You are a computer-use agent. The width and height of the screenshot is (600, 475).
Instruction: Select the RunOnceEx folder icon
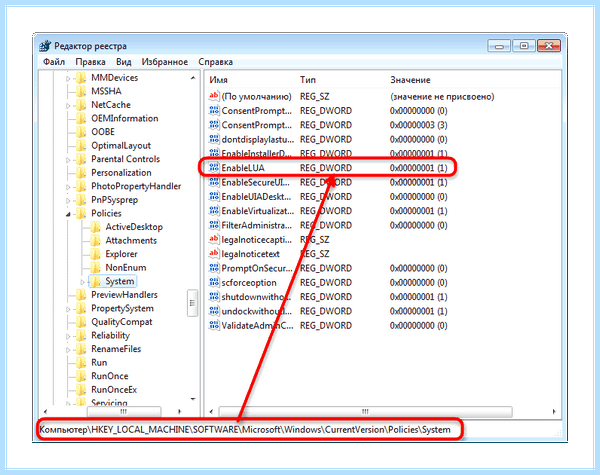point(81,390)
